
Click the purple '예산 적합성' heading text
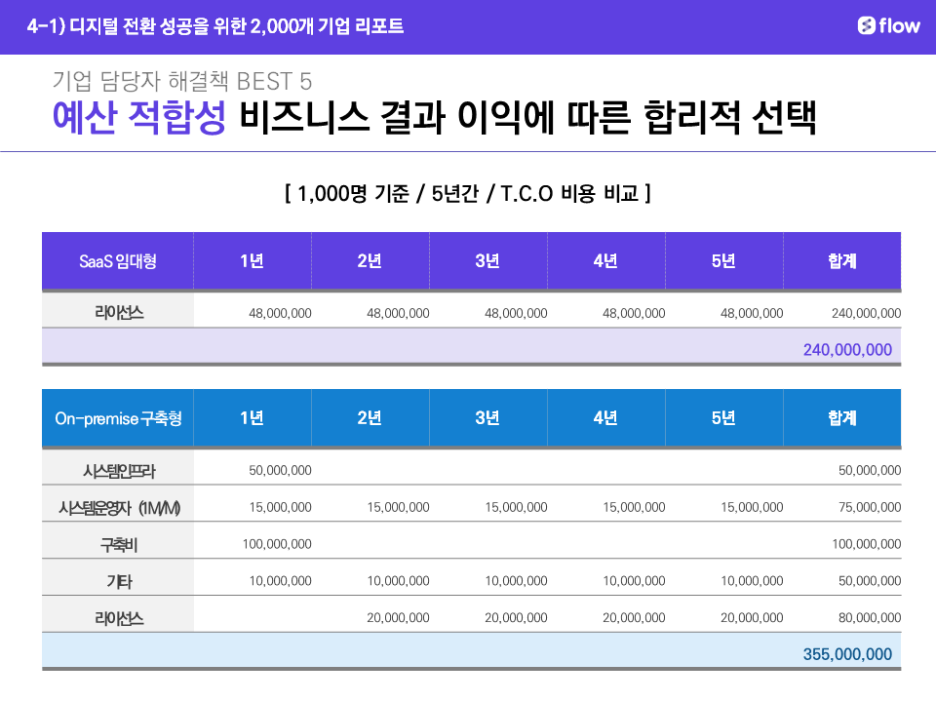(x=139, y=118)
